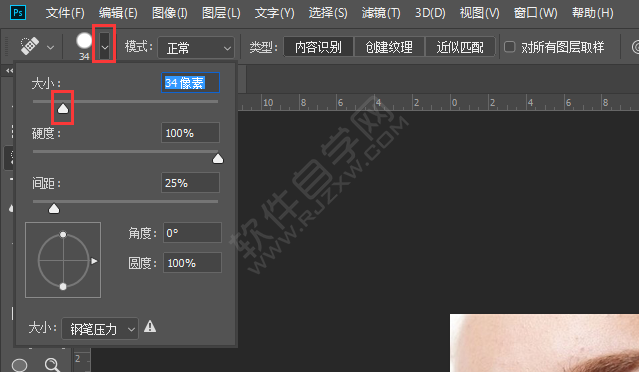Select the Zoom magnifier tool
Screen dimensions: 639x372
tap(53, 365)
